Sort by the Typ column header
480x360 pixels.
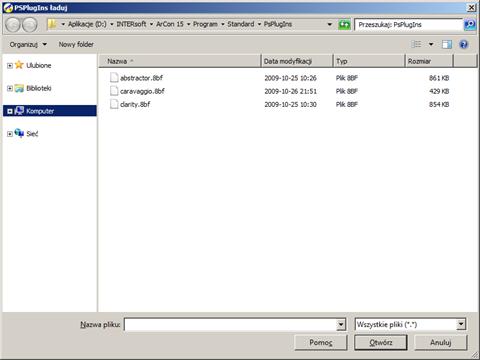(369, 61)
